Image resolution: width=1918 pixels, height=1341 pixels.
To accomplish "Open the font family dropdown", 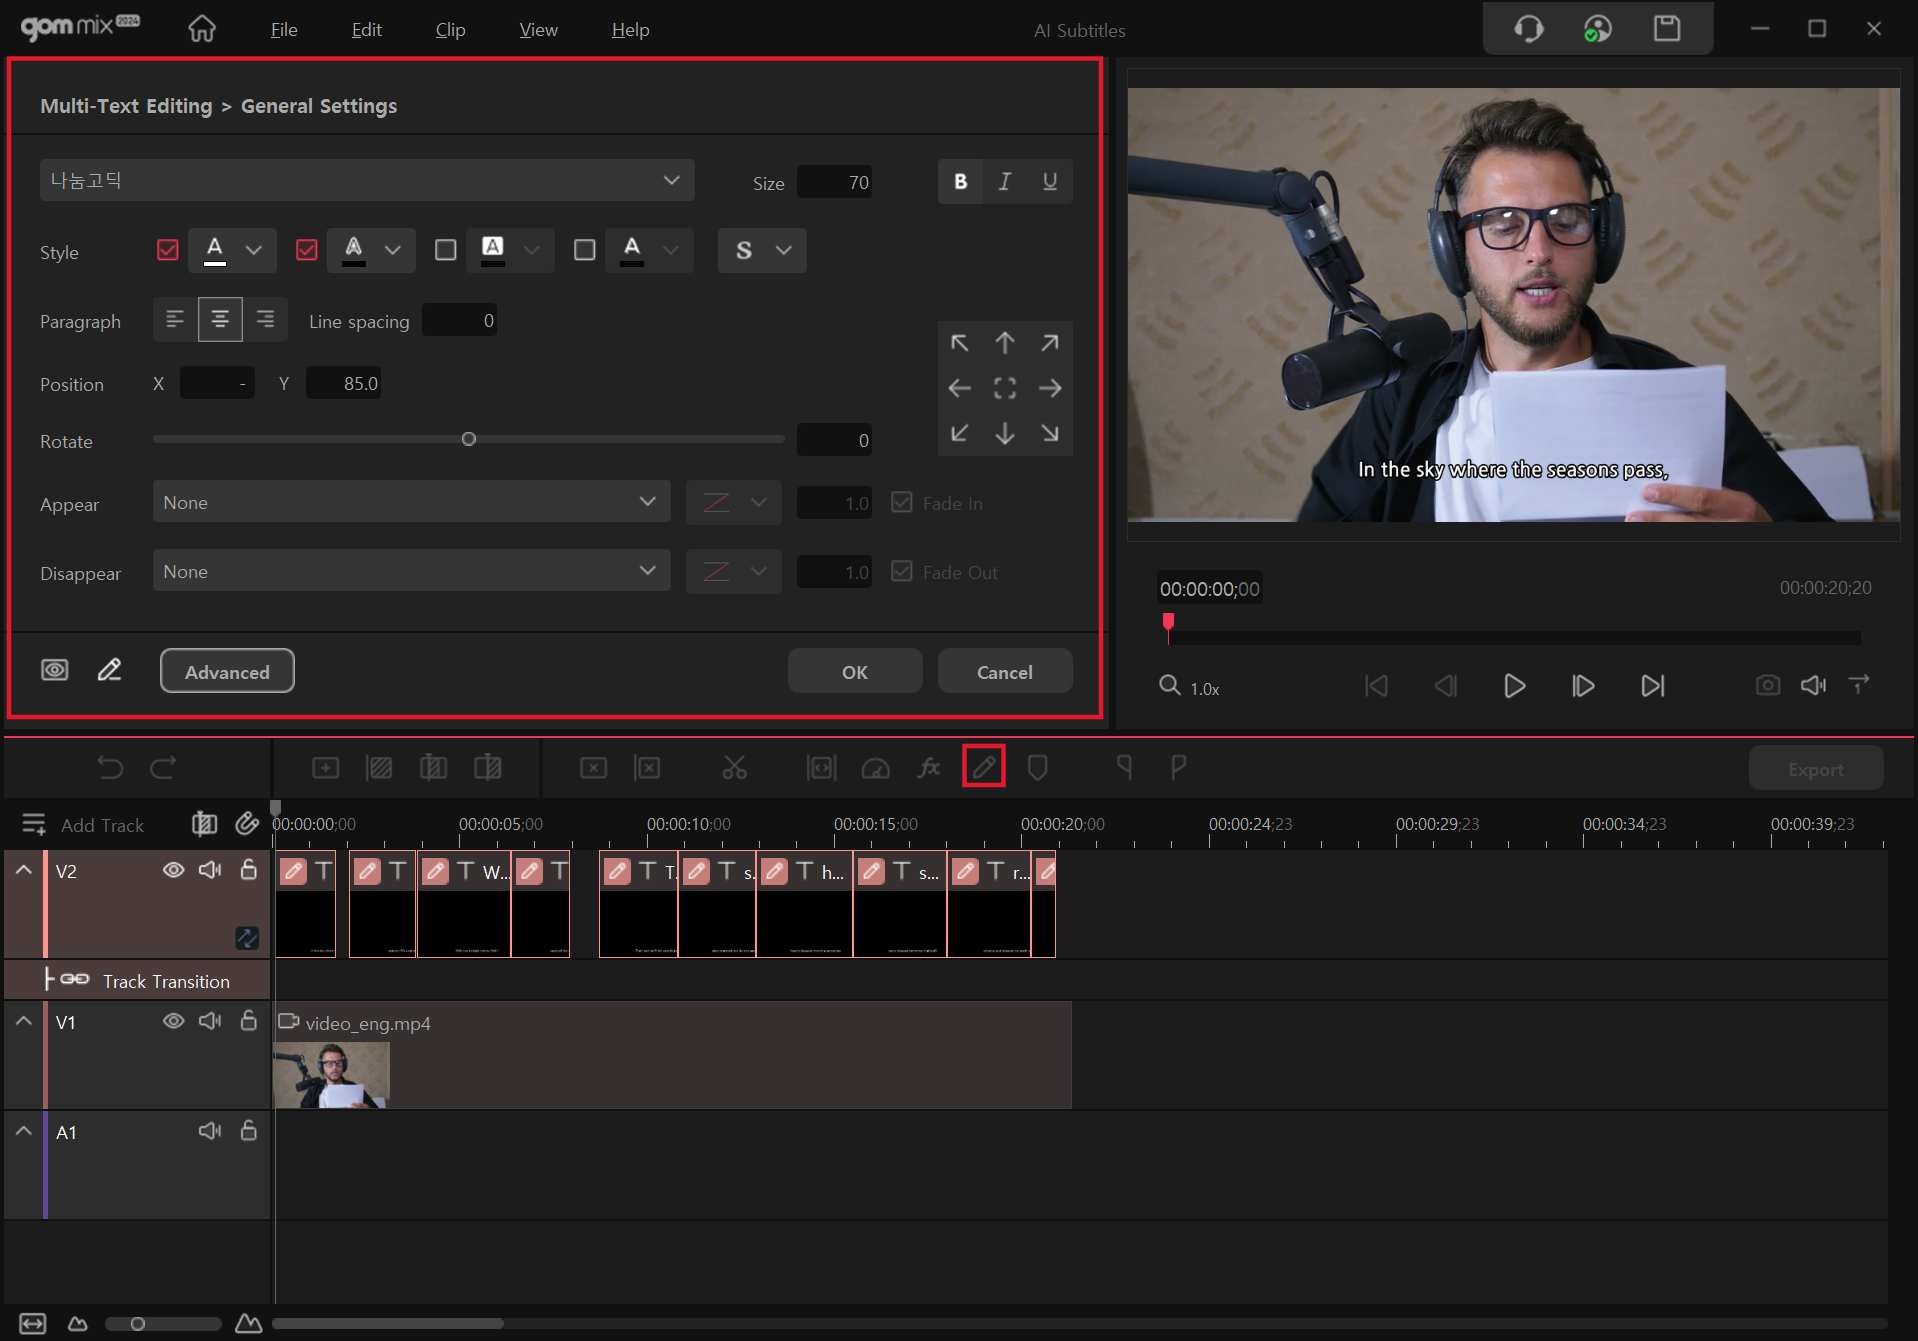I will point(366,181).
